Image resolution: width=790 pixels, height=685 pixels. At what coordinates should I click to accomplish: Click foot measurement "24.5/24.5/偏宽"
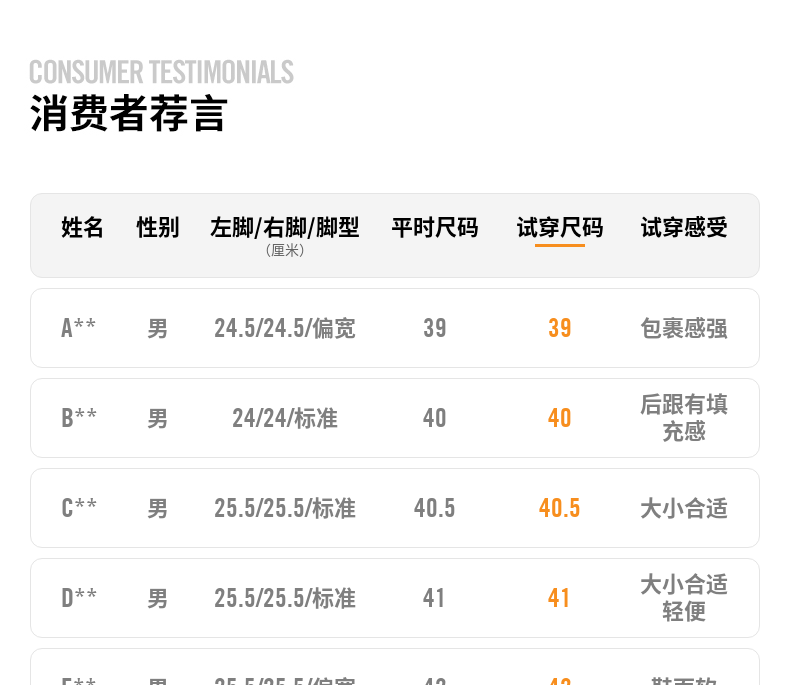285,328
